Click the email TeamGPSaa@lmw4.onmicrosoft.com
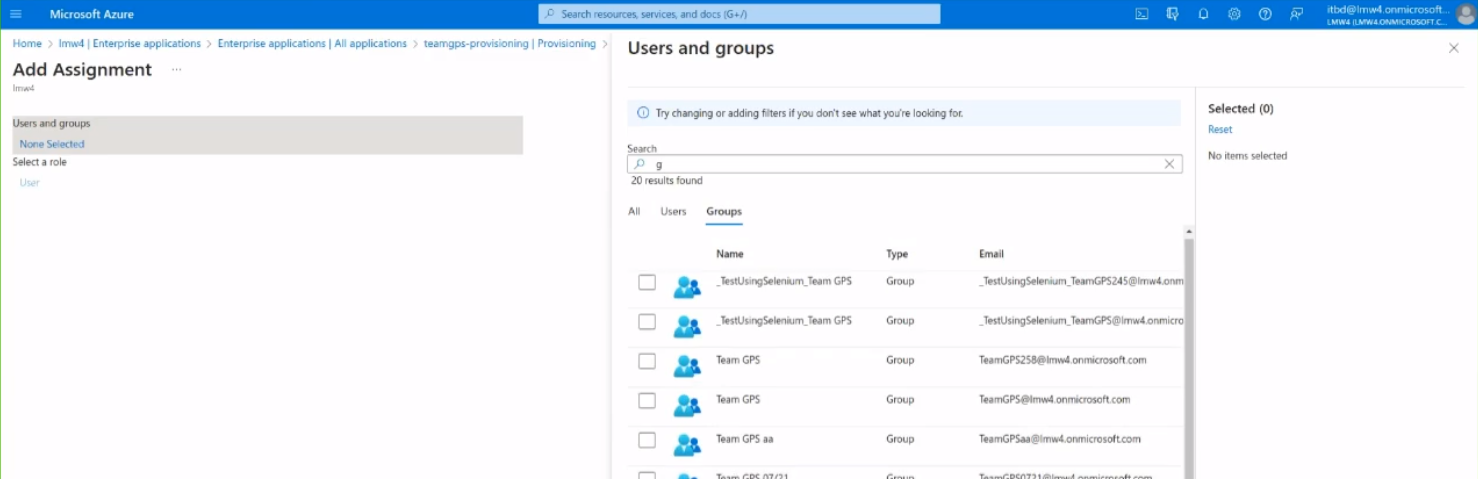This screenshot has height=479, width=1478. pos(1060,439)
